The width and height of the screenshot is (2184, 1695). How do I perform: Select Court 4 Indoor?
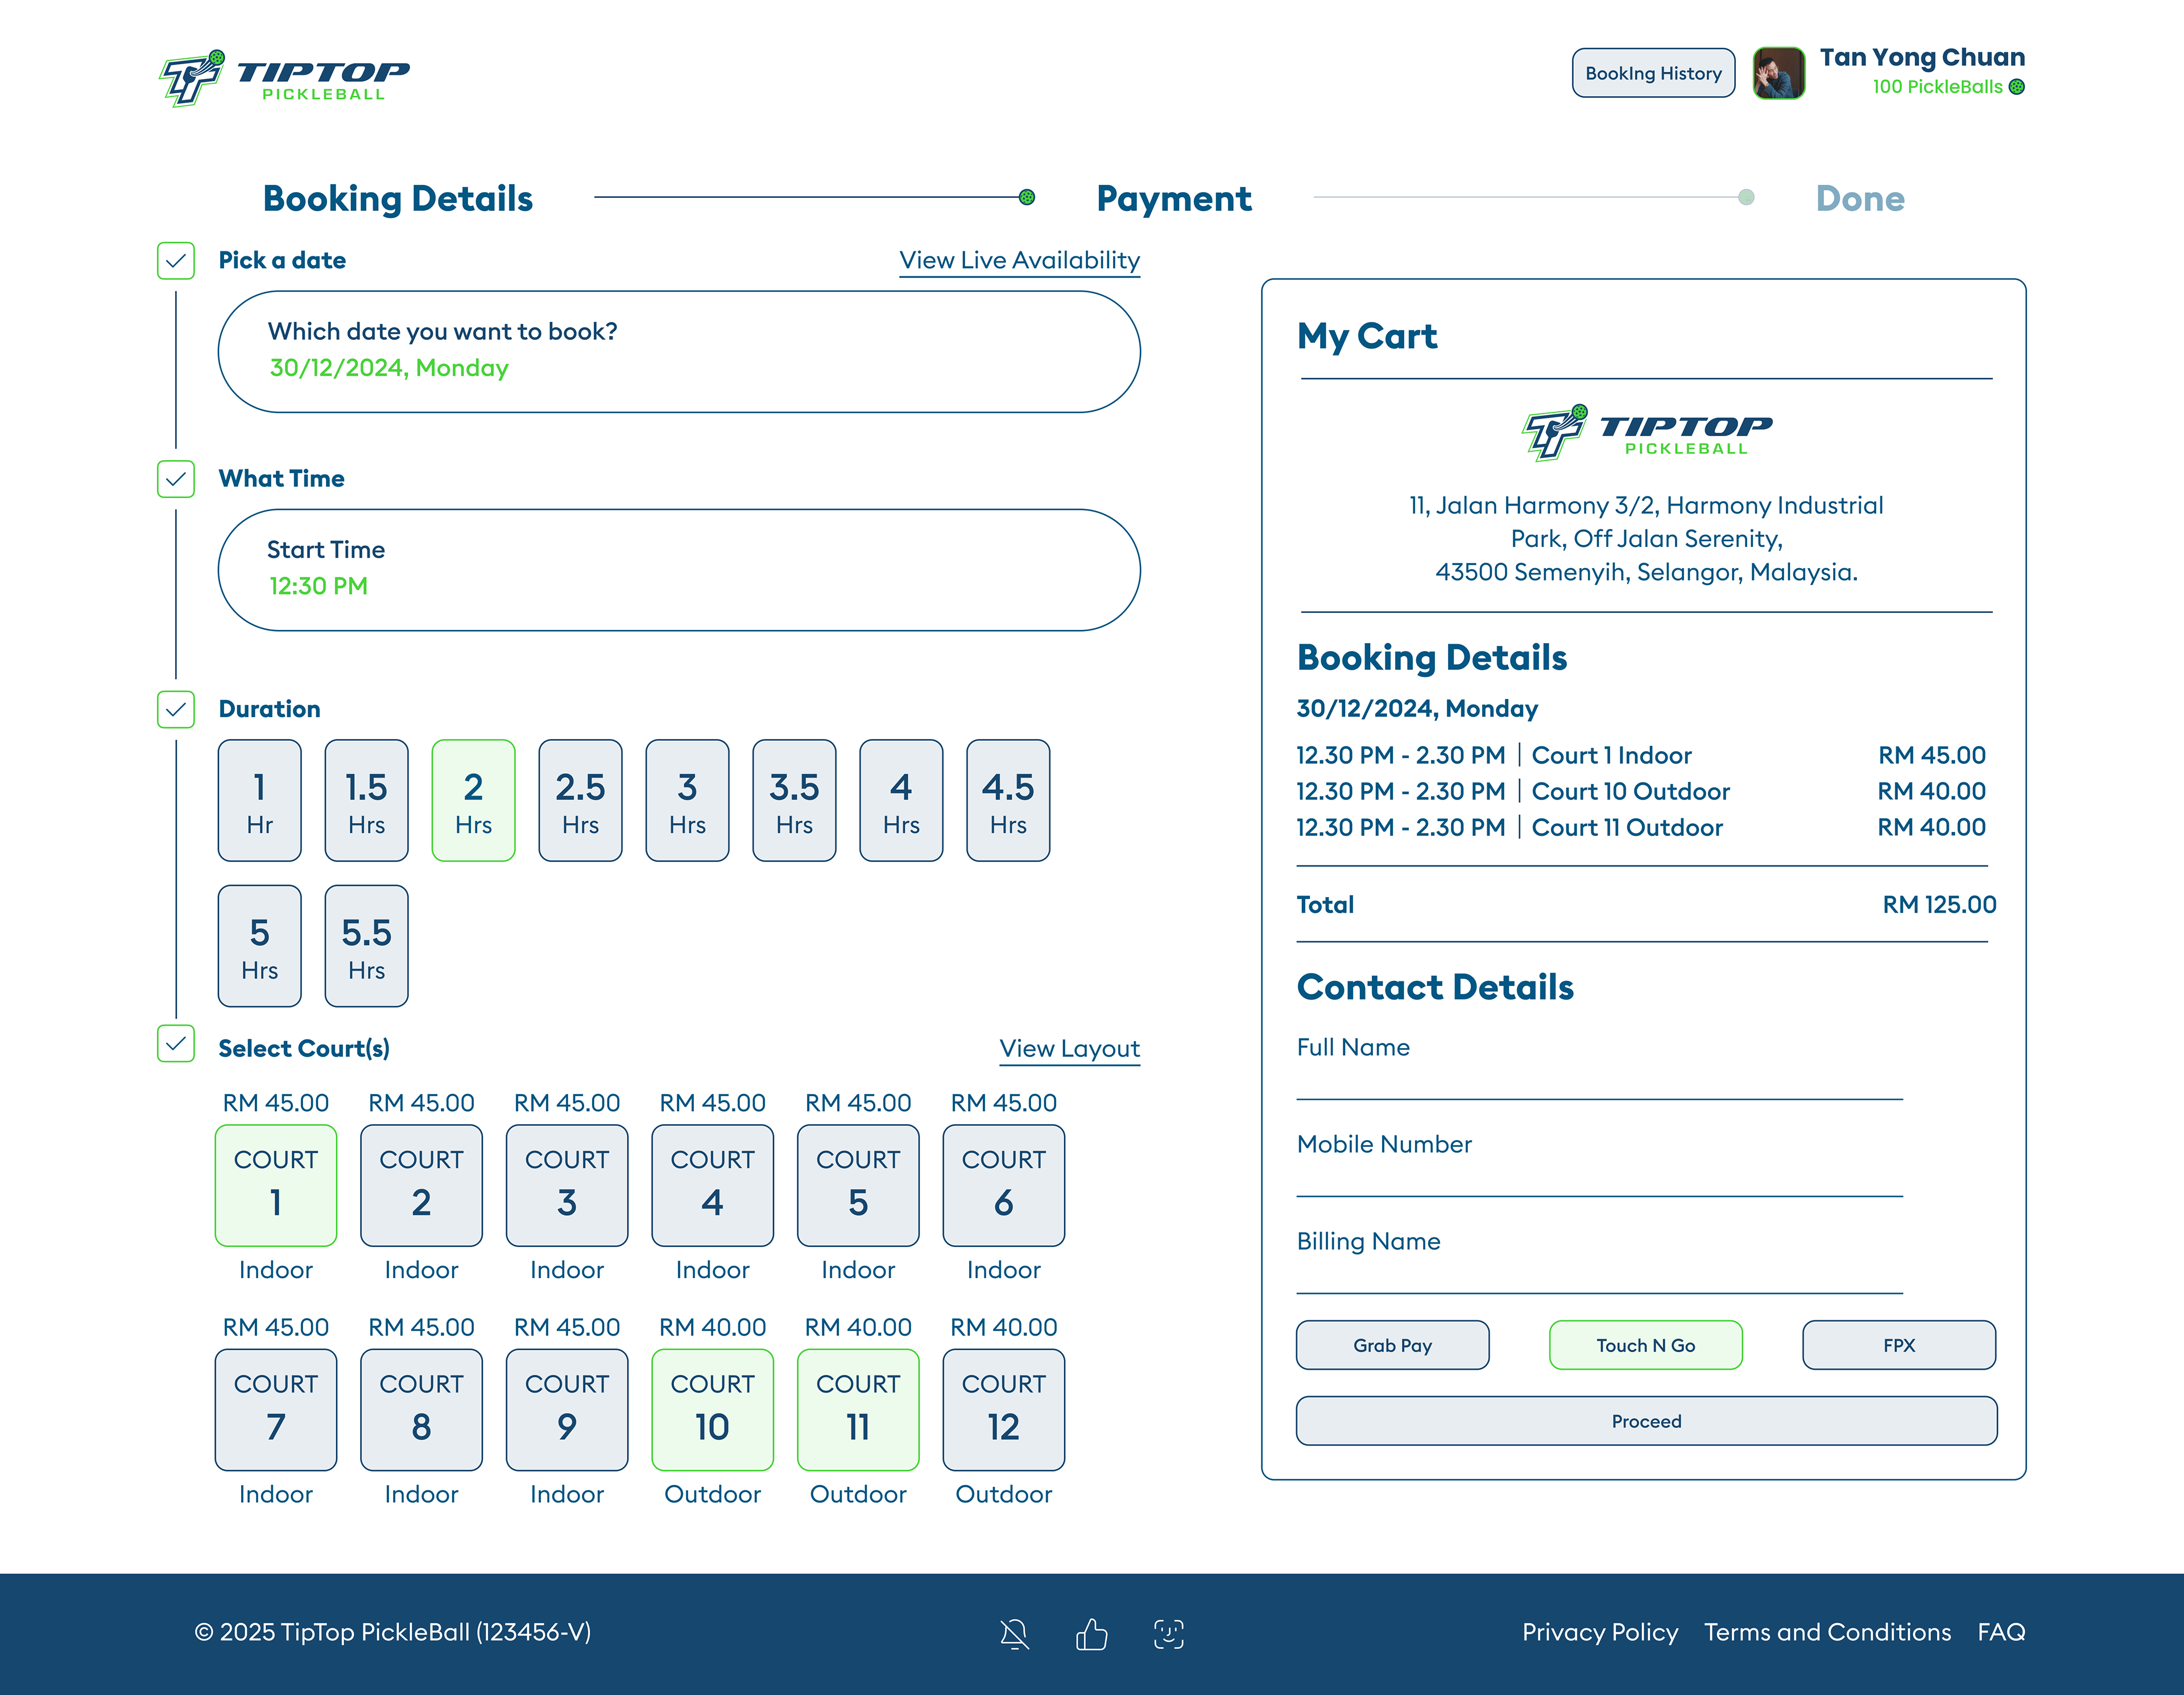[713, 1186]
